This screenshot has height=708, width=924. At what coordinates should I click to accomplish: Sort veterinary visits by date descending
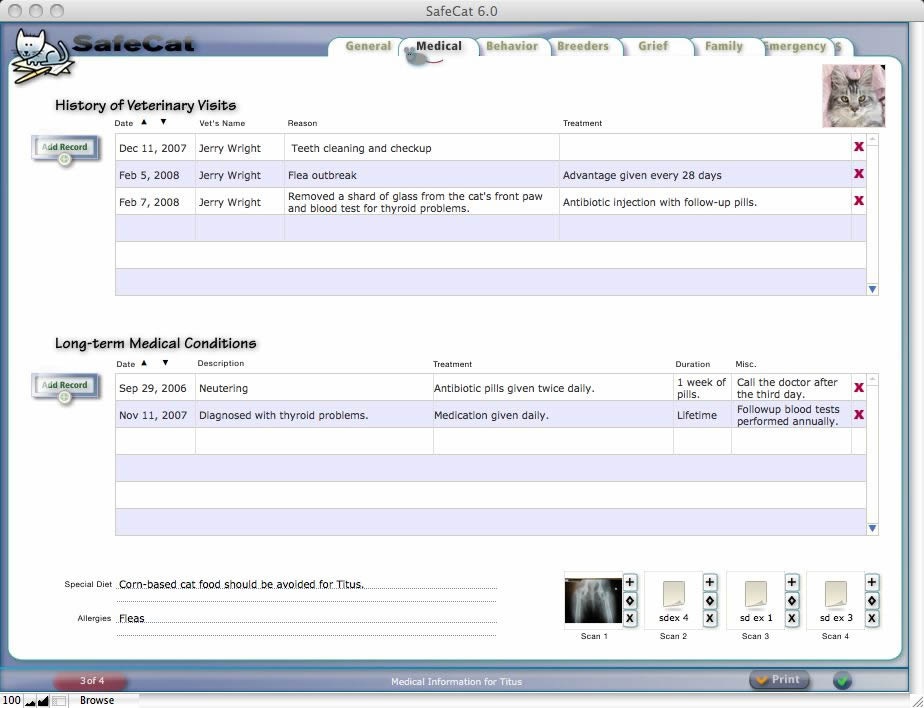click(x=163, y=122)
